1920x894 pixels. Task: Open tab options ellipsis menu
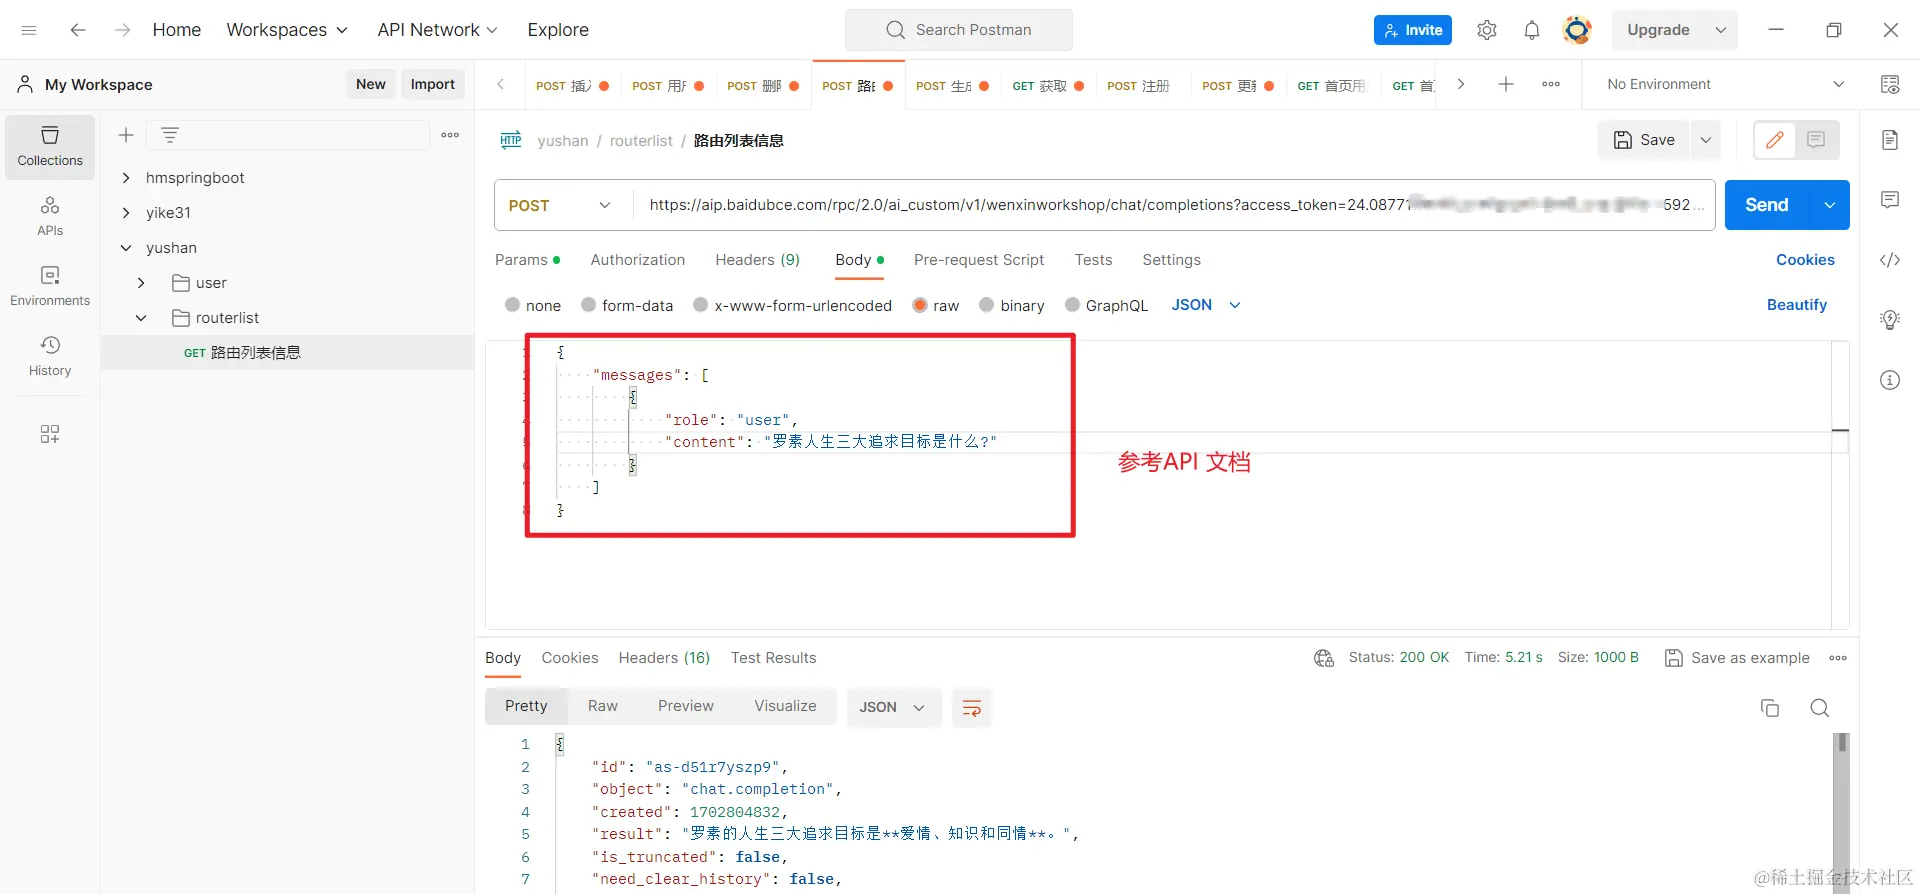(x=1551, y=84)
